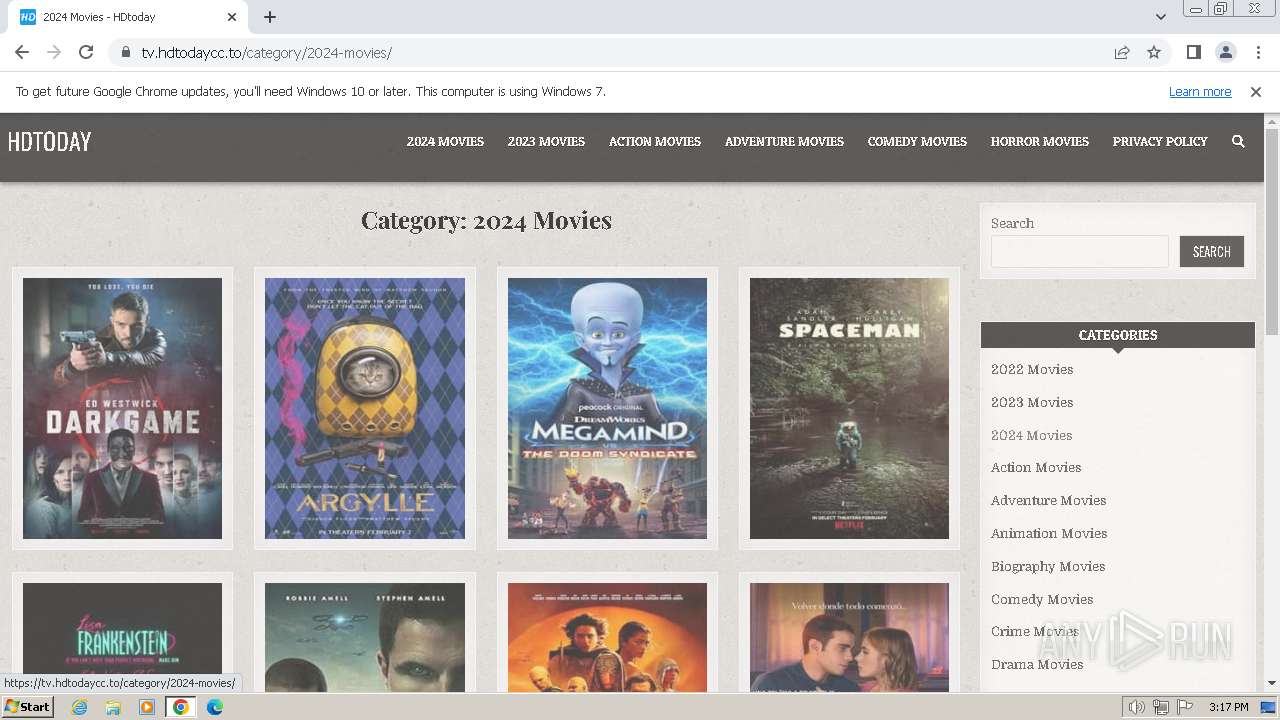The image size is (1280, 720).
Task: Open Windows Explorer folder in taskbar
Action: tap(113, 707)
